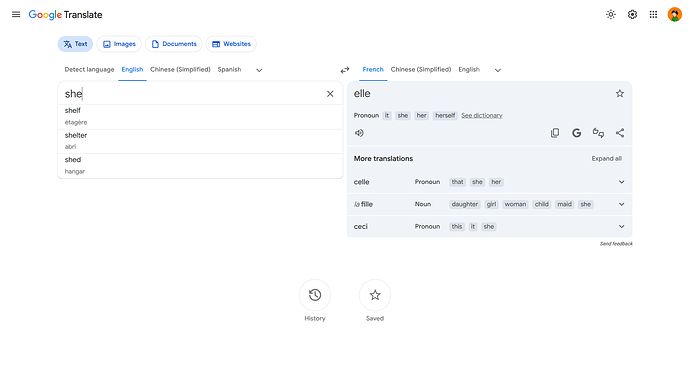
Task: Choose the 'shelter' suggestion
Action: pos(200,141)
